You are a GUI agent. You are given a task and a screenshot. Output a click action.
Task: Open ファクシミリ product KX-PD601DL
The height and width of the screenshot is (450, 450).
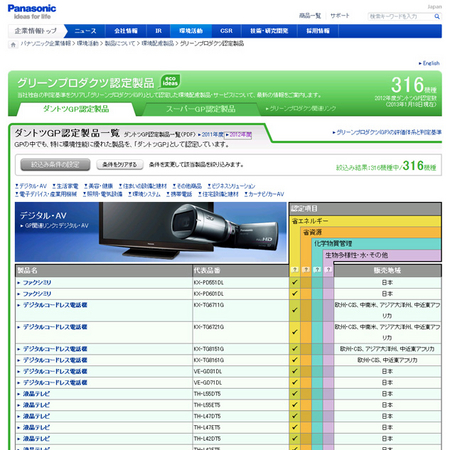[x=37, y=294]
